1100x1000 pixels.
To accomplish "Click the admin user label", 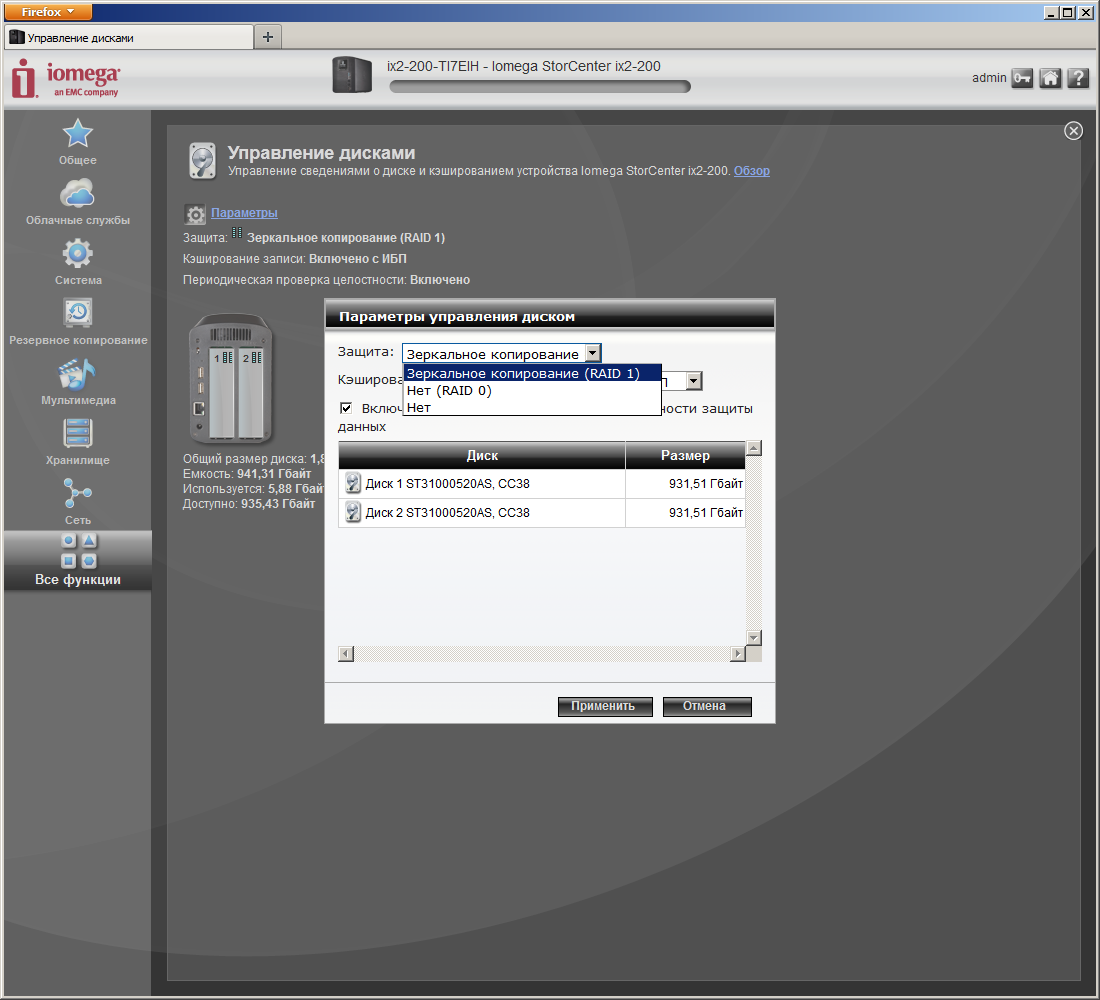I will pos(989,78).
